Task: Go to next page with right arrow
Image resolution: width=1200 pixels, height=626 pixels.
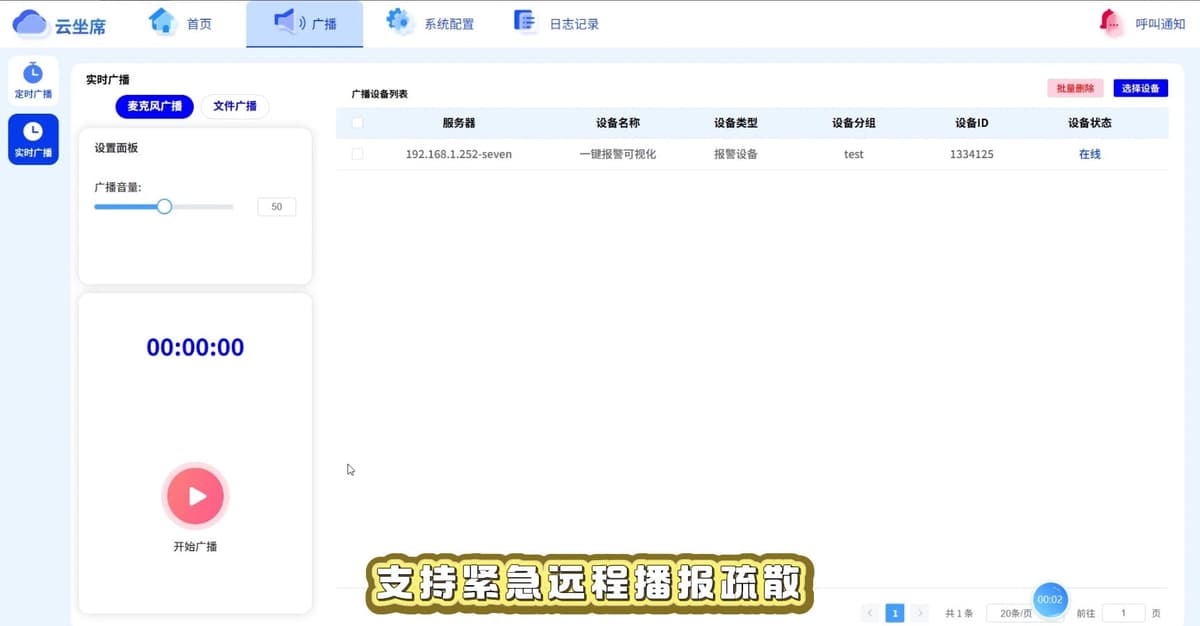Action: click(x=920, y=613)
